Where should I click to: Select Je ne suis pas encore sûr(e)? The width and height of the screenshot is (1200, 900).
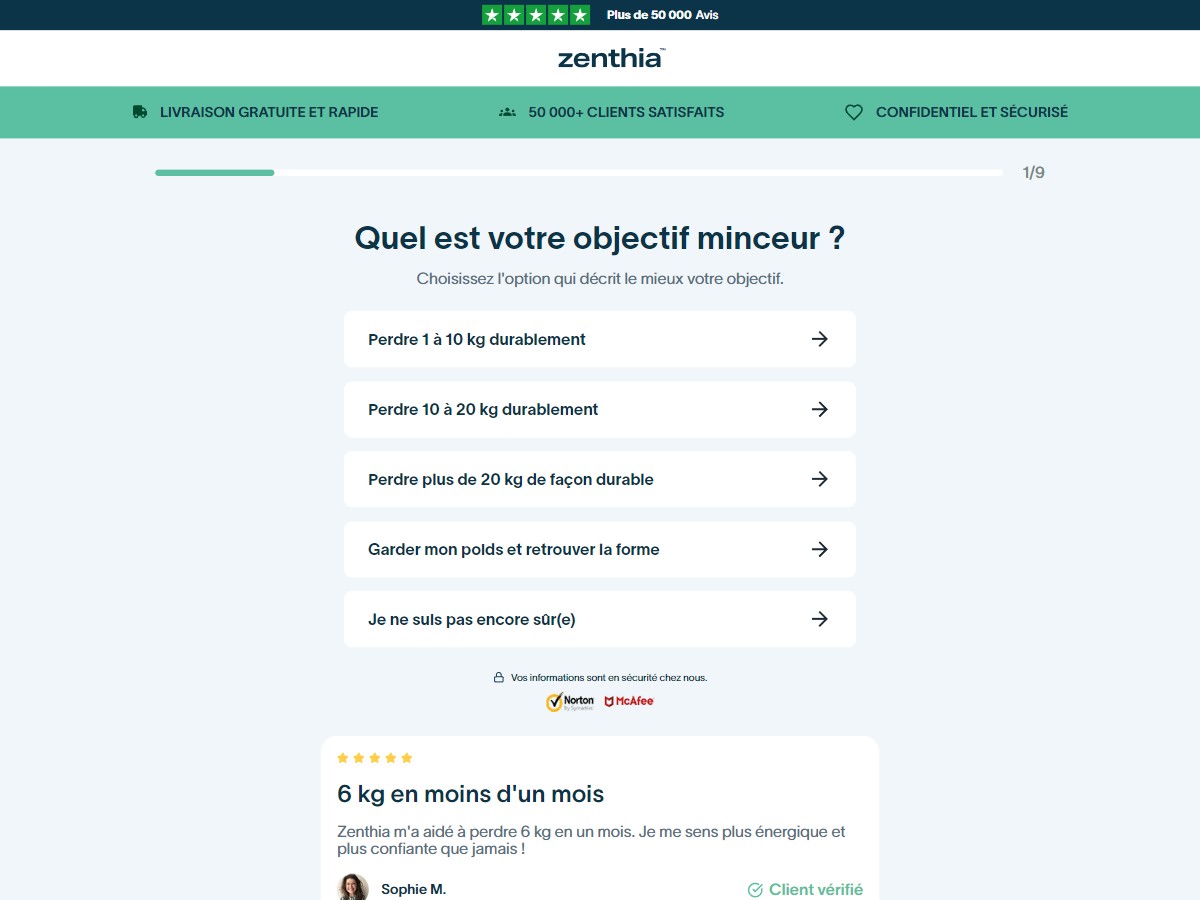point(600,619)
